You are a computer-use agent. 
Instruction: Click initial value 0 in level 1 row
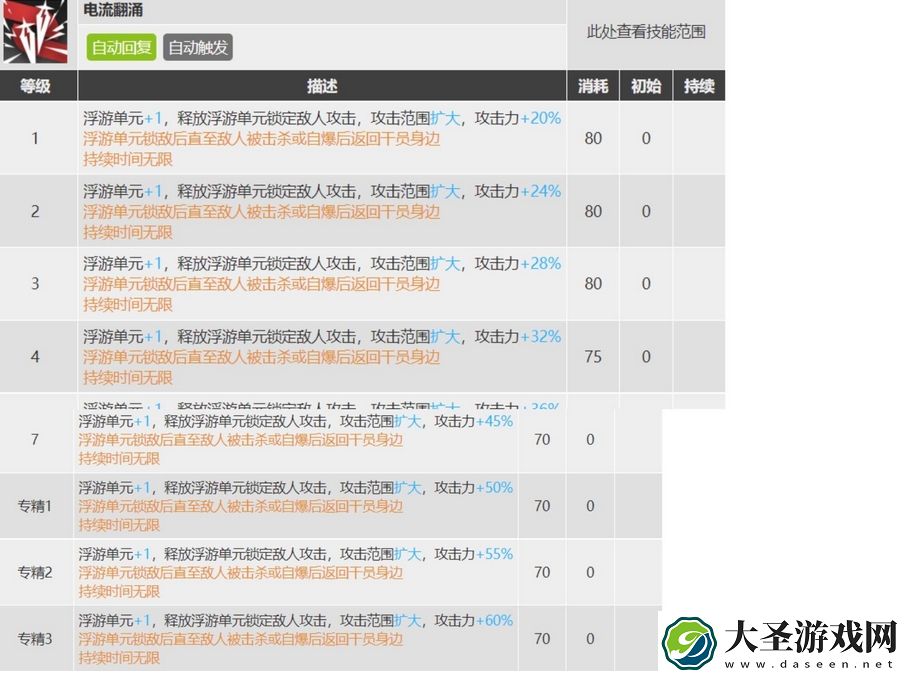646,138
